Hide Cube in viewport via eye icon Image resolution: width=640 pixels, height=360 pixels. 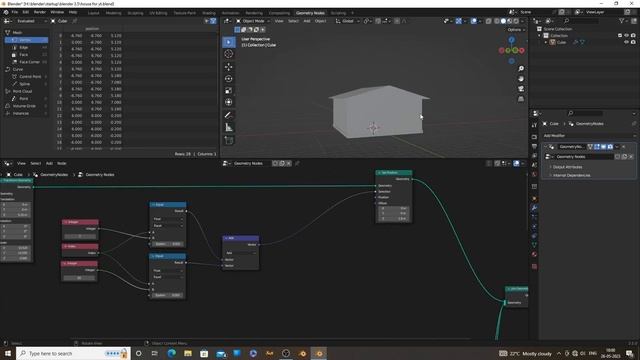[x=627, y=42]
